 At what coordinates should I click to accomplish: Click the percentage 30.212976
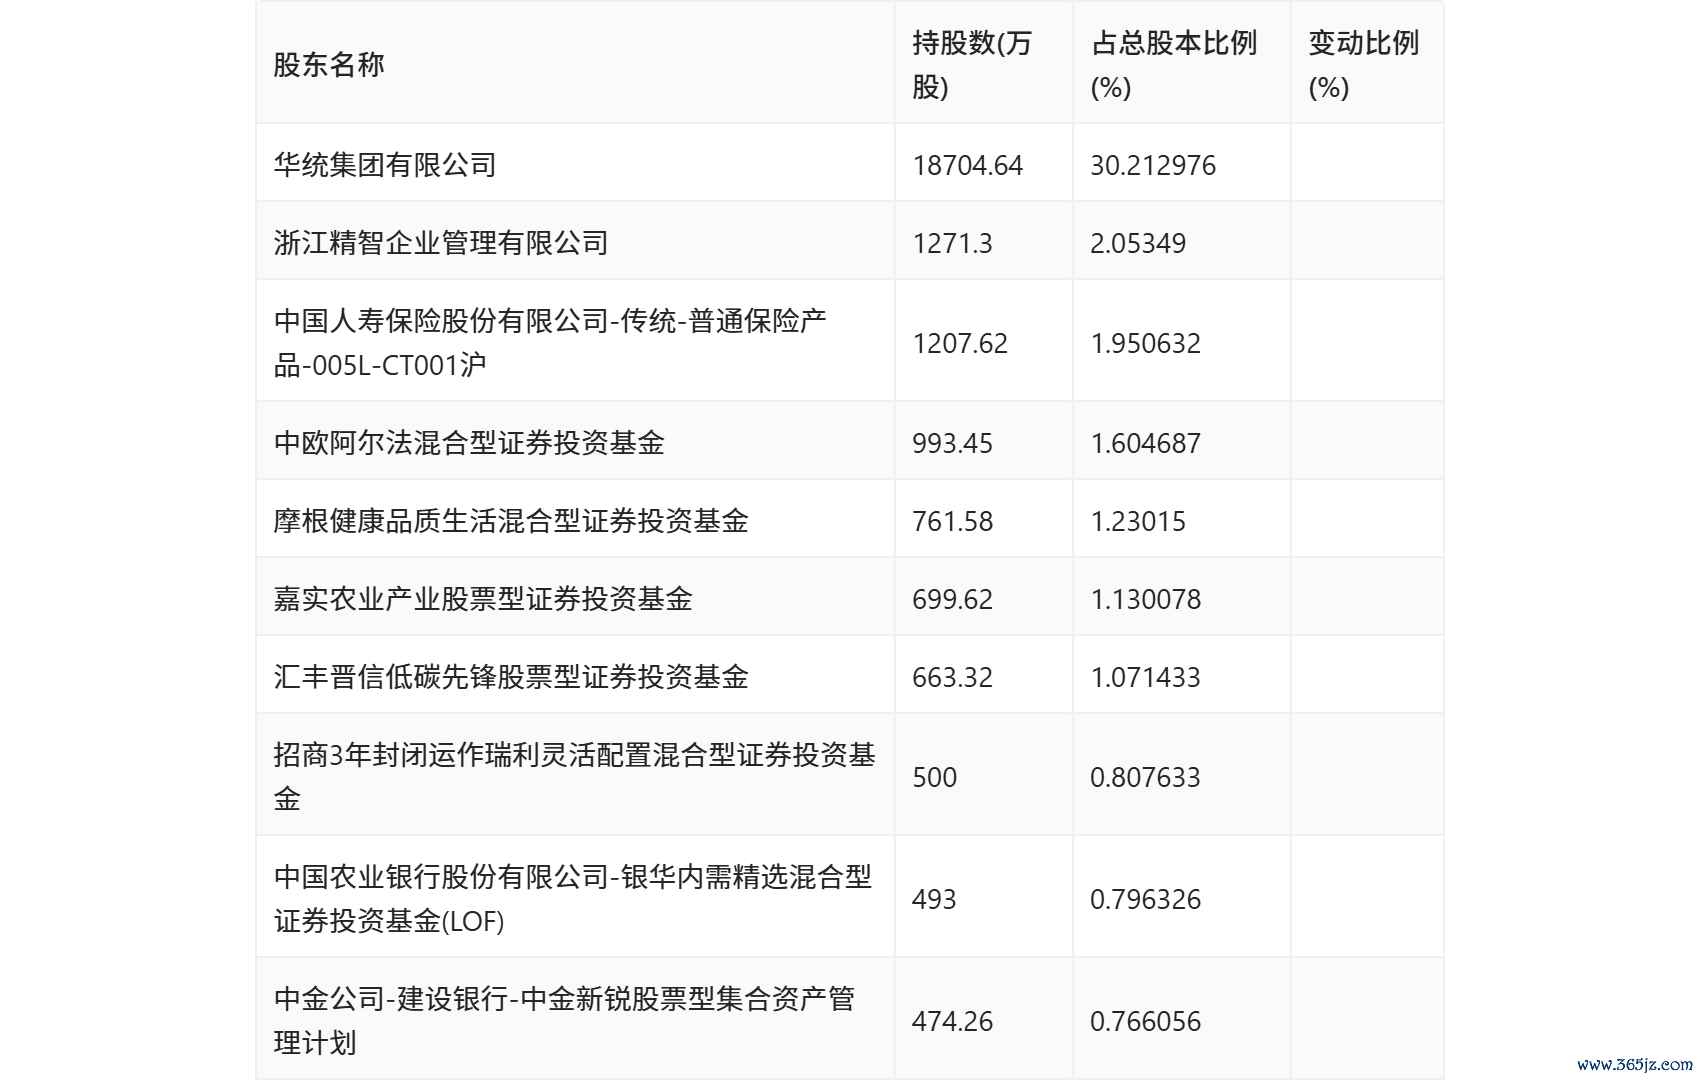(1153, 165)
